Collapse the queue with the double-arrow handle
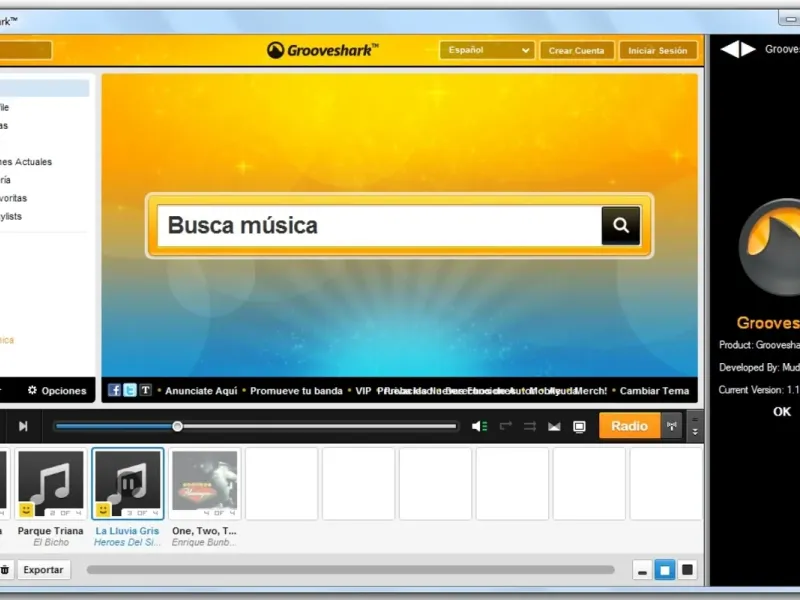Screen dimensions: 800x600 [x=695, y=426]
